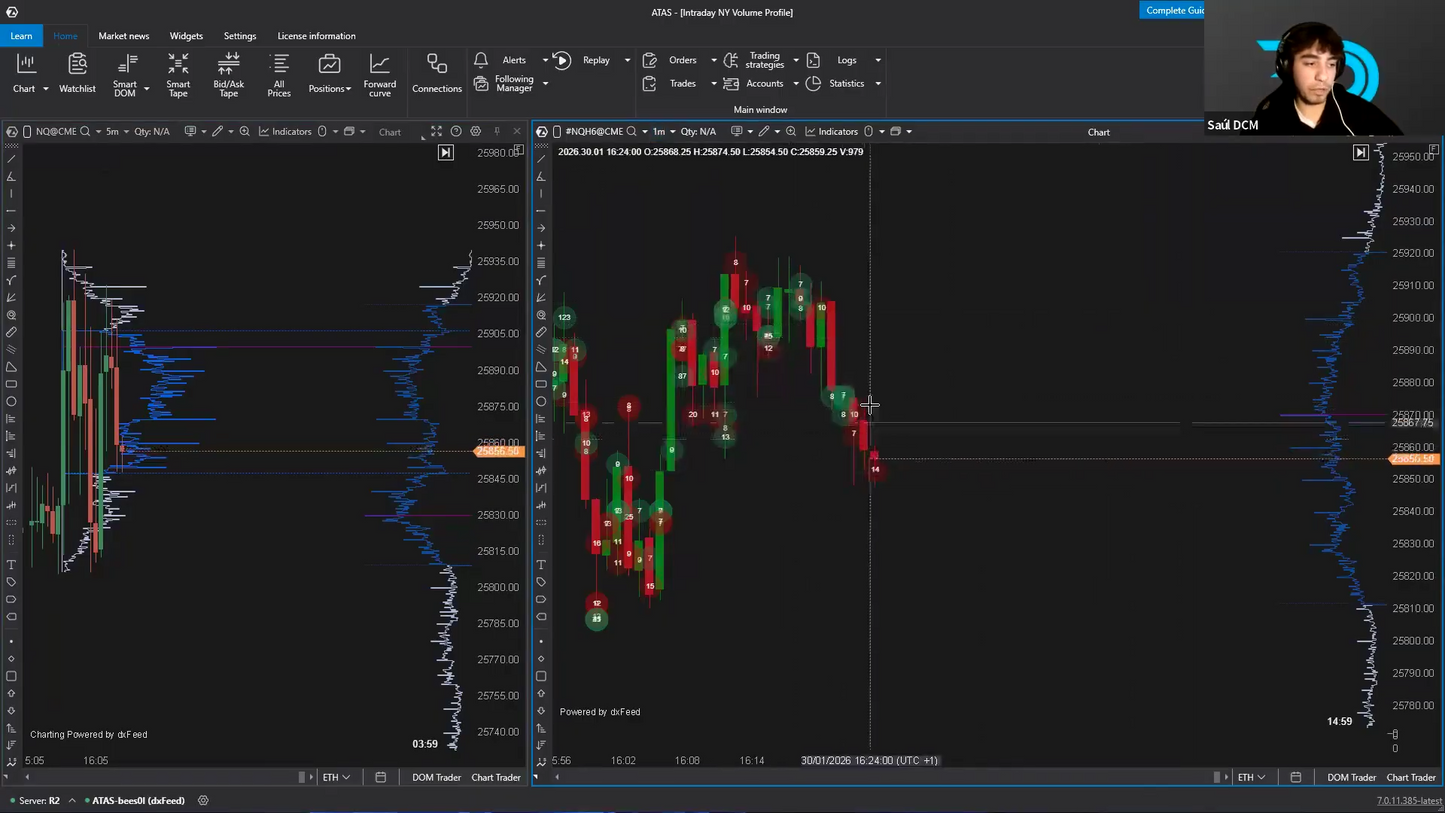
Task: Toggle jump-to-latest-bar arrow on the chart
Action: click(446, 152)
